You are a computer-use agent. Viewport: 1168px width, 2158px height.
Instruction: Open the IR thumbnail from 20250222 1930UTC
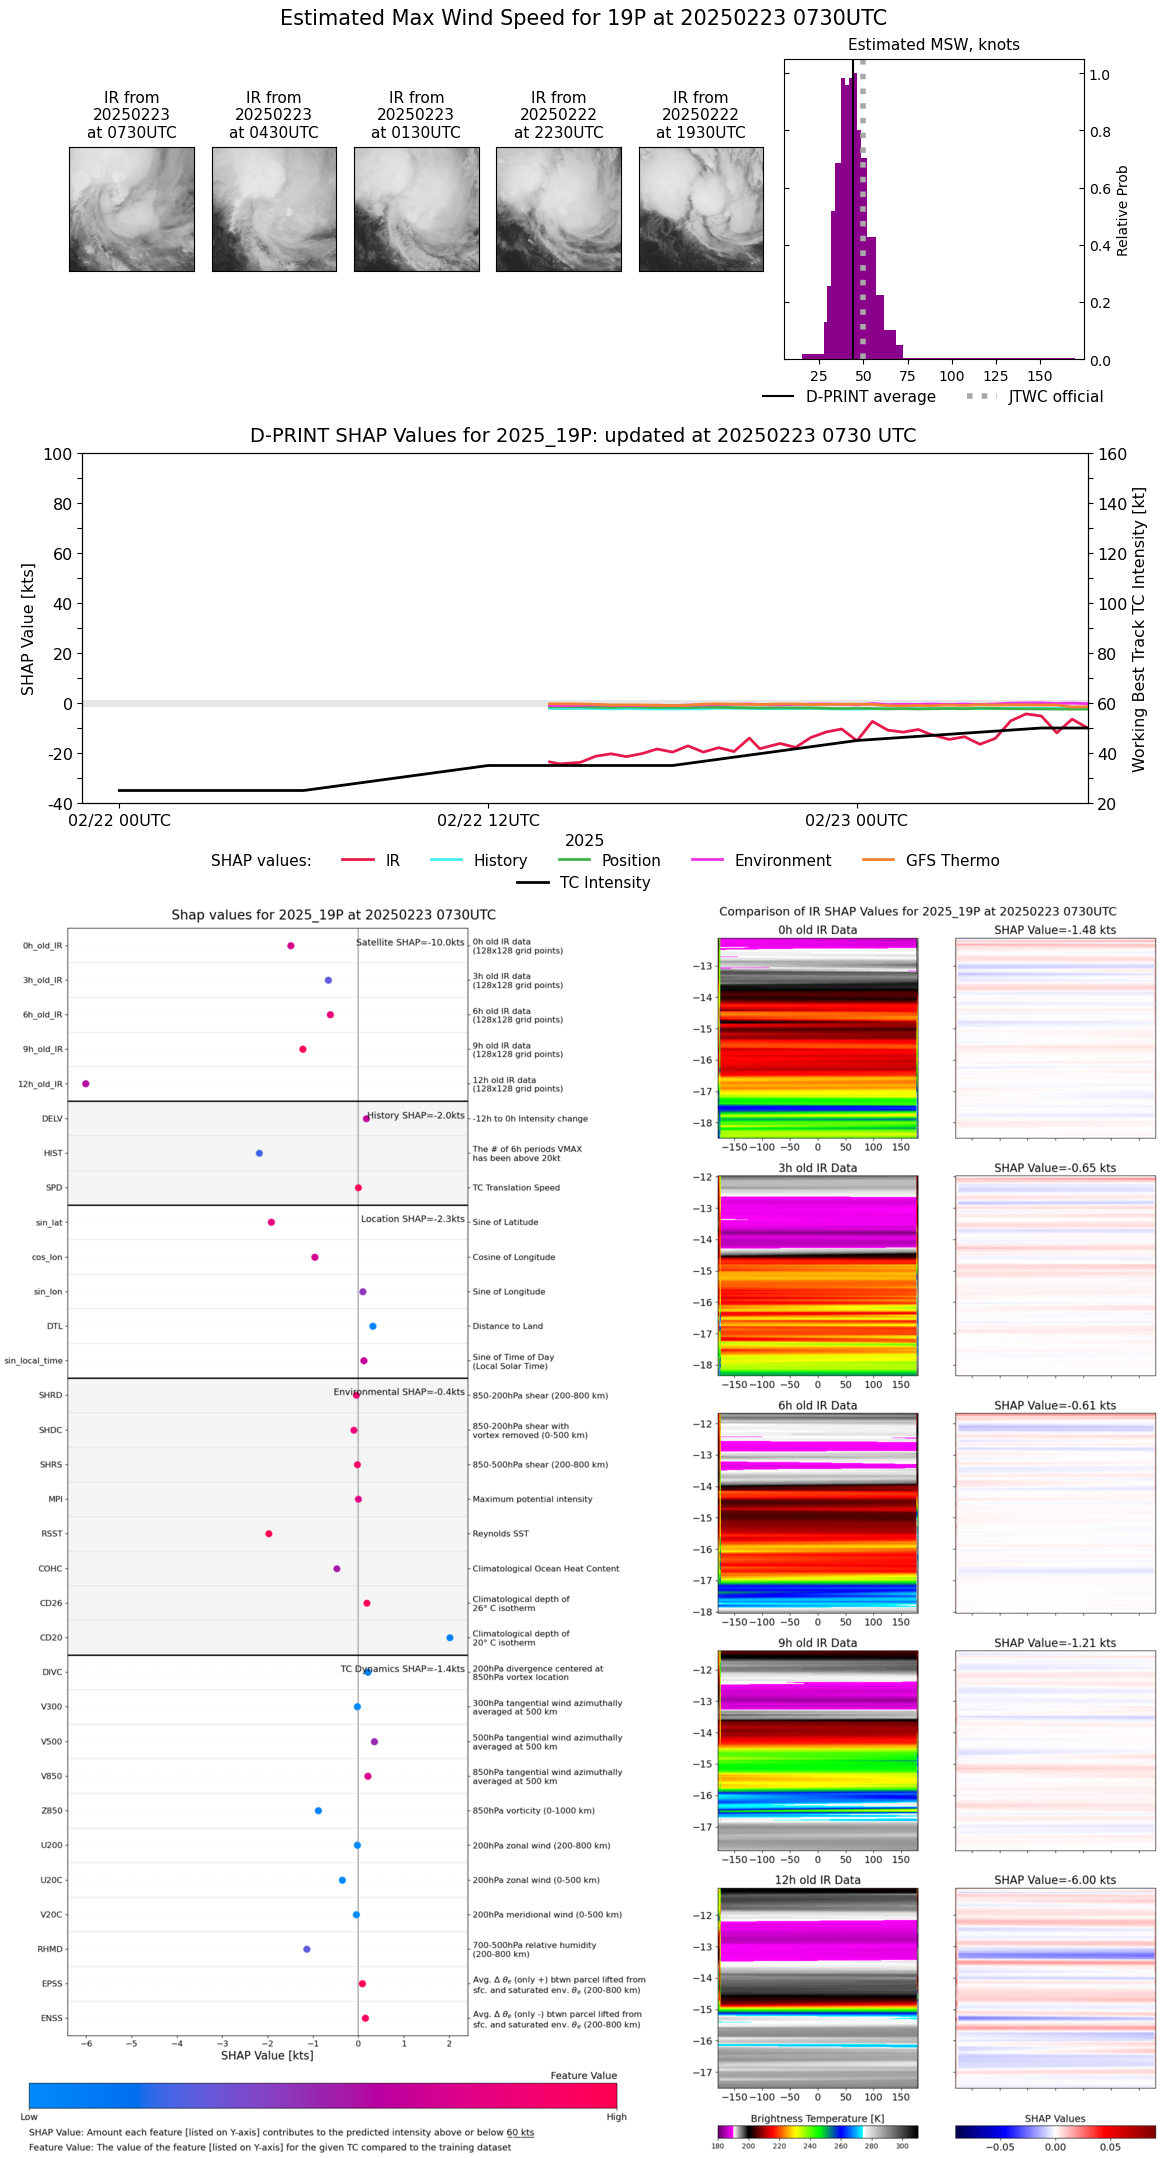click(x=701, y=209)
